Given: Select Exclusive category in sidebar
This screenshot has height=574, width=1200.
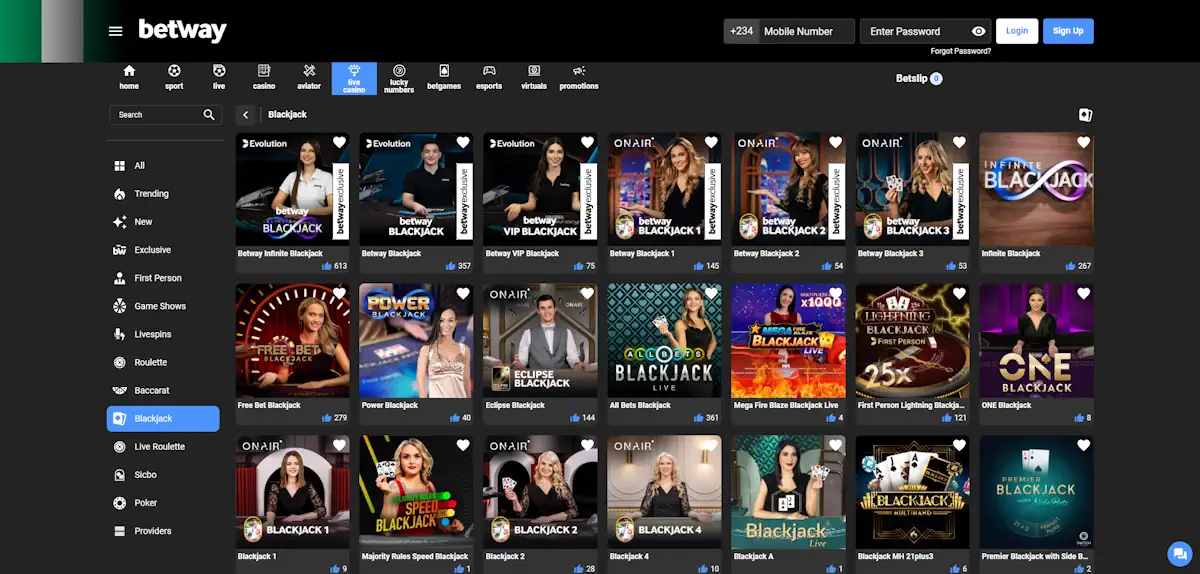Looking at the screenshot, I should coord(163,250).
